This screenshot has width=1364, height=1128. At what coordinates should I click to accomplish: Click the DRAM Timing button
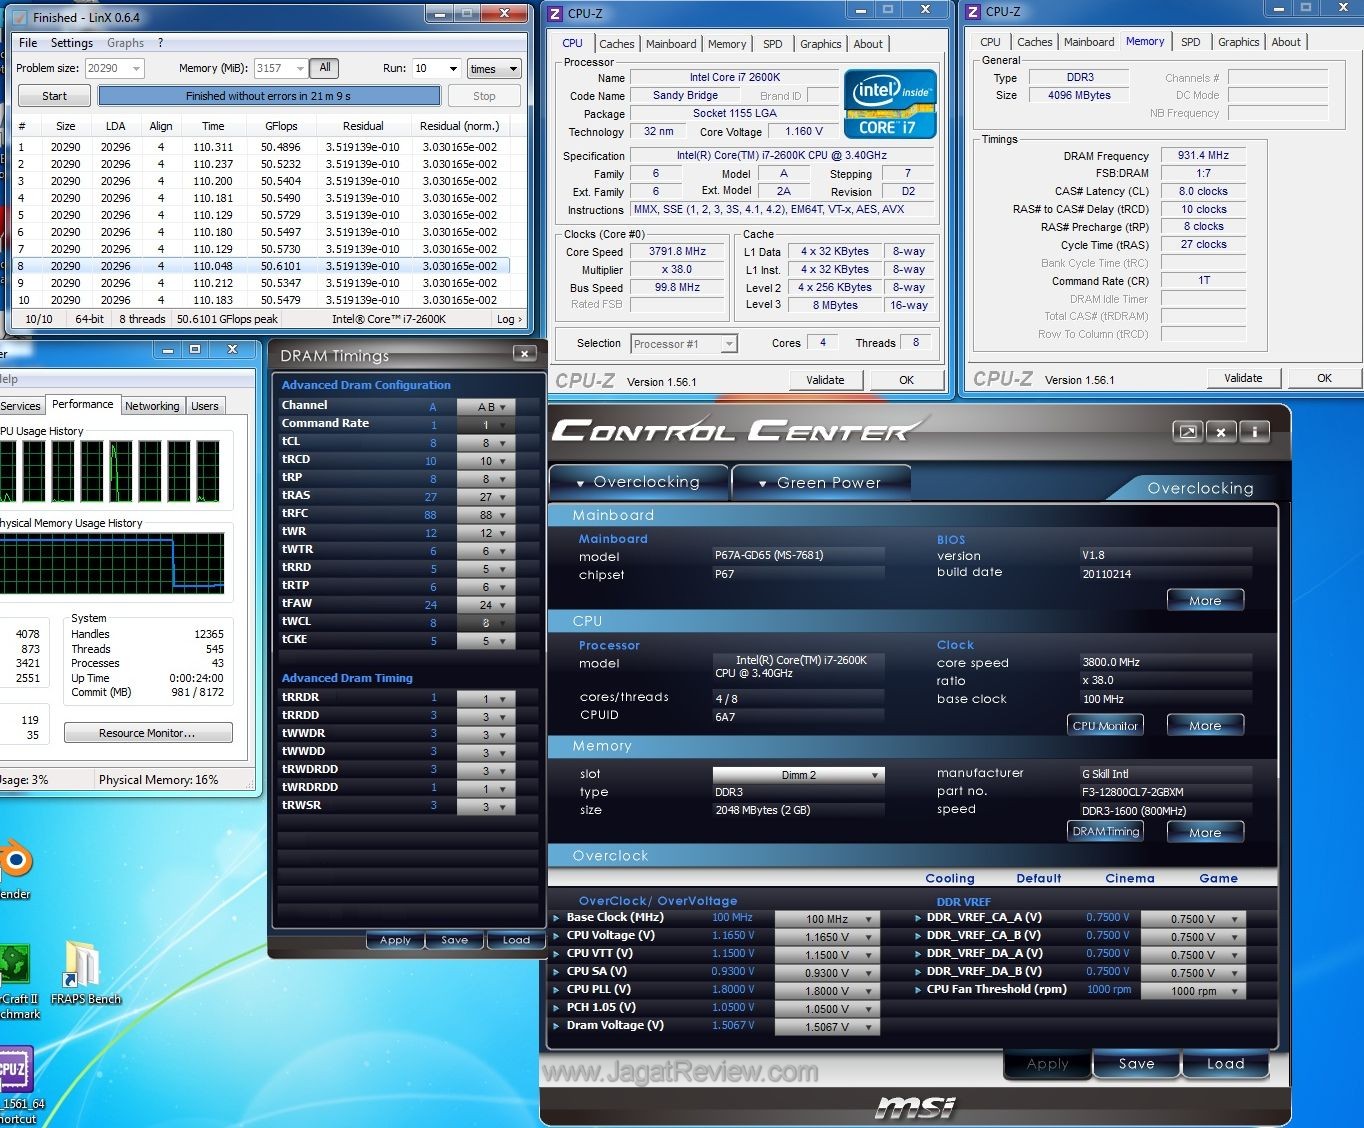(x=1105, y=831)
